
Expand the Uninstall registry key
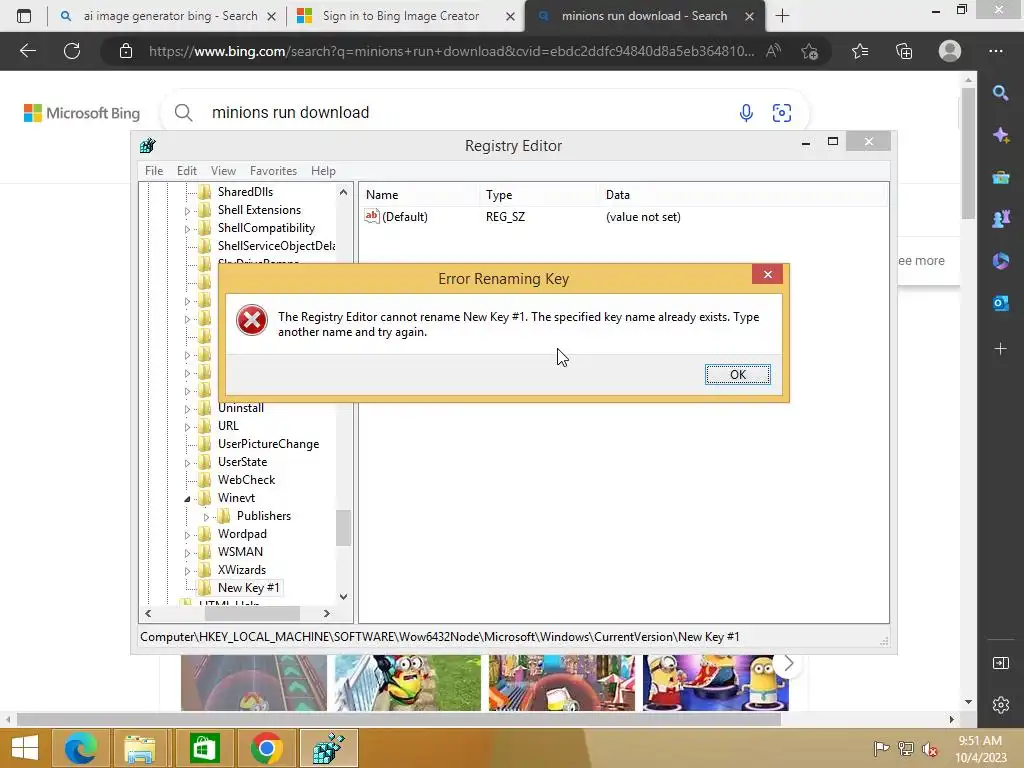coord(187,409)
